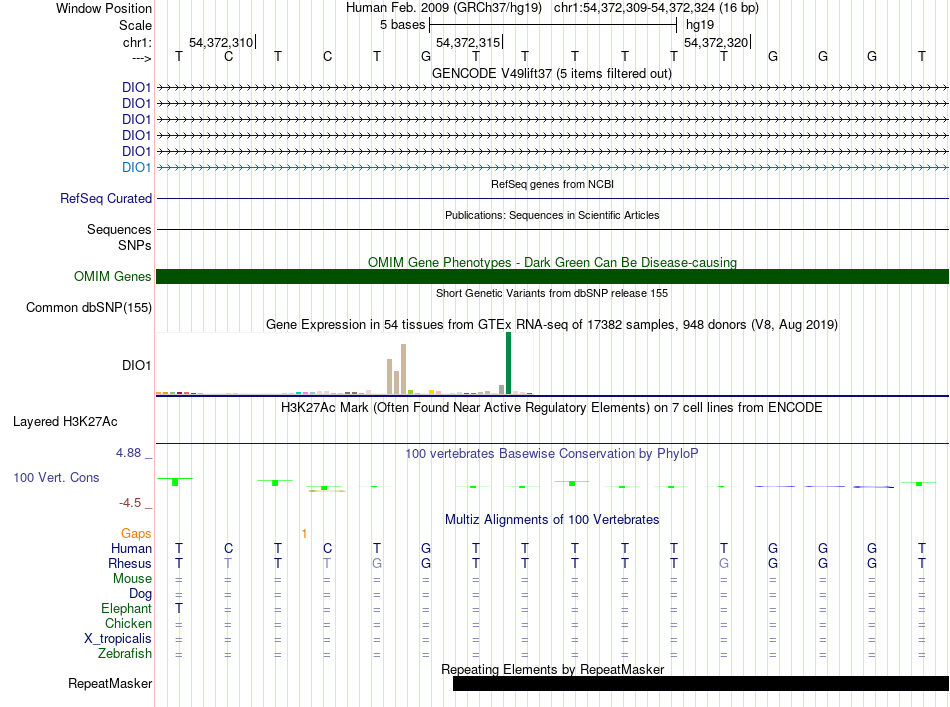Open 'Repeating Elements by RepeatMasker' track title
Image resolution: width=950 pixels, height=707 pixels.
point(552,669)
